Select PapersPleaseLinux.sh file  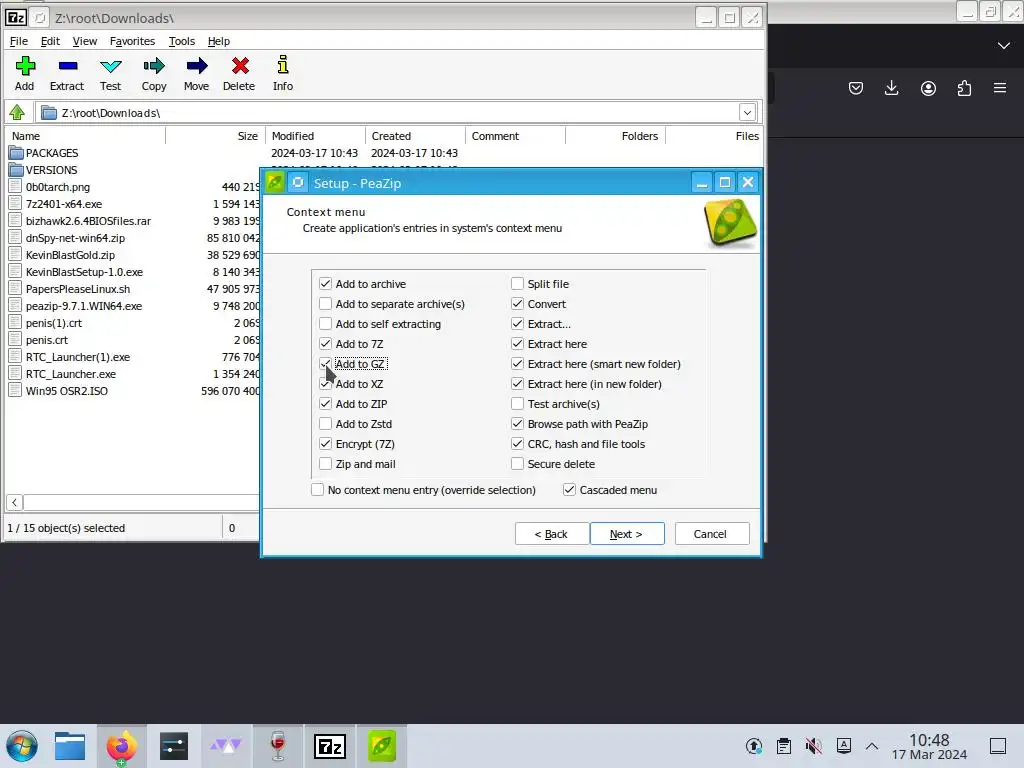point(78,289)
